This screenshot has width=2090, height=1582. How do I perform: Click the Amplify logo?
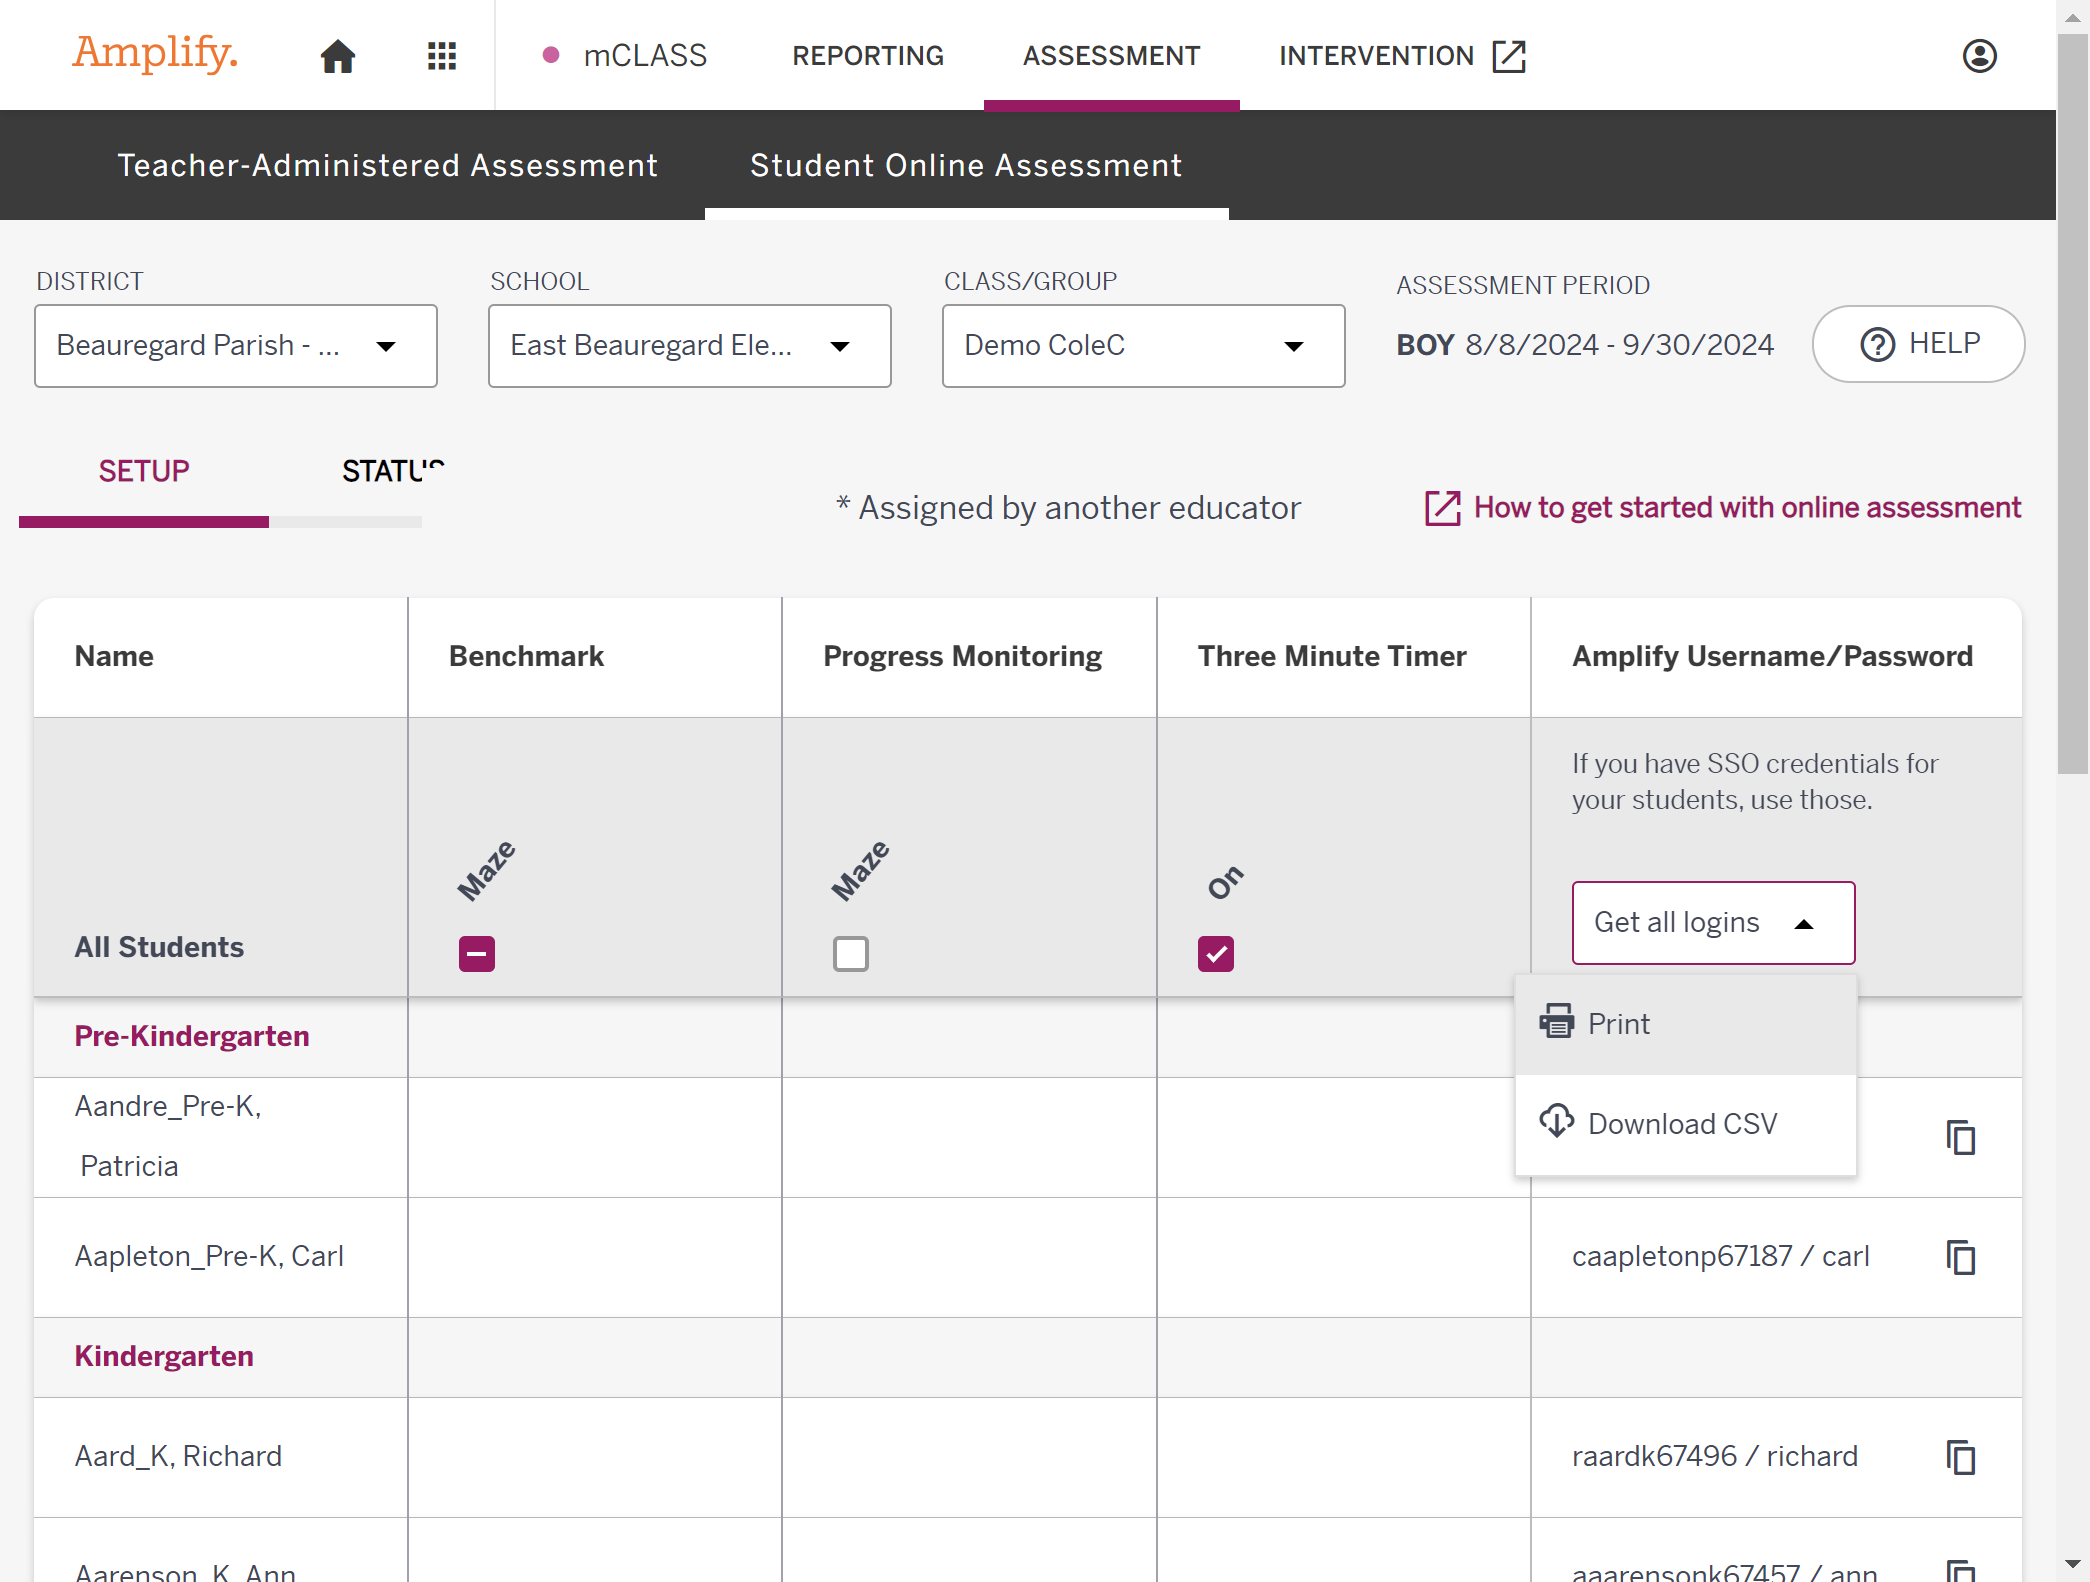tap(155, 52)
